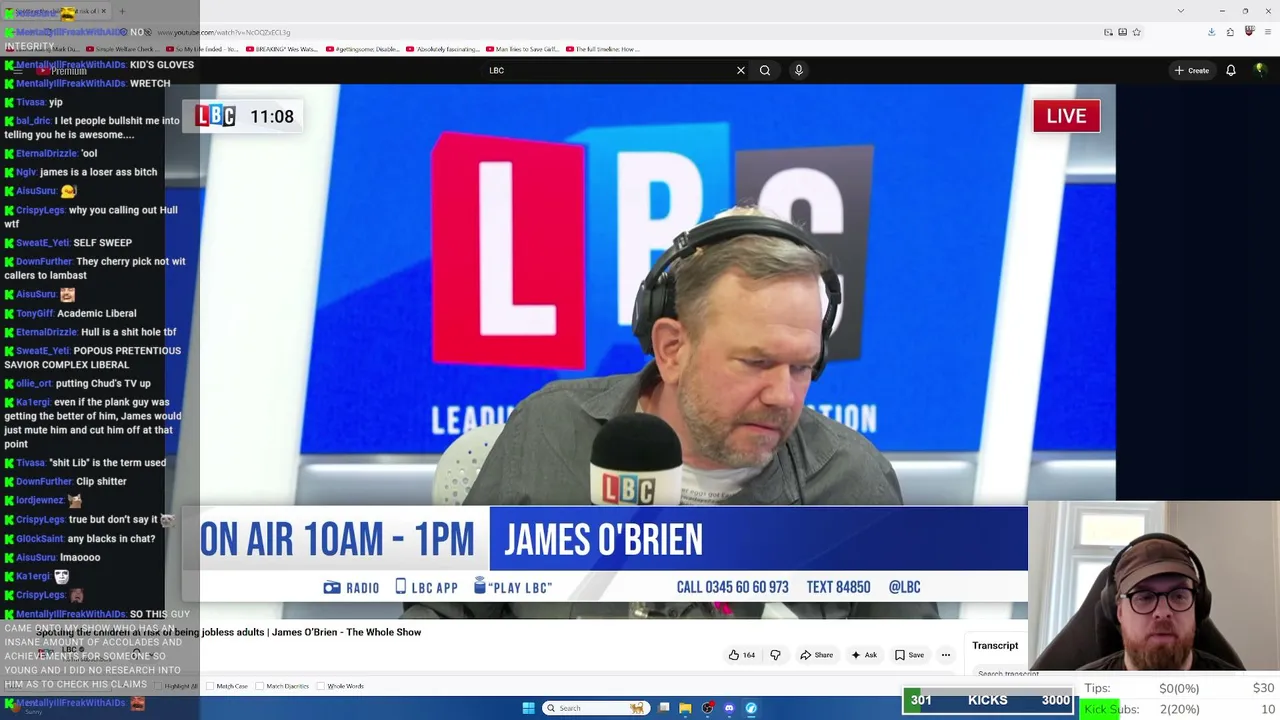
Task: Click the Windows taskbar search box
Action: 594,708
